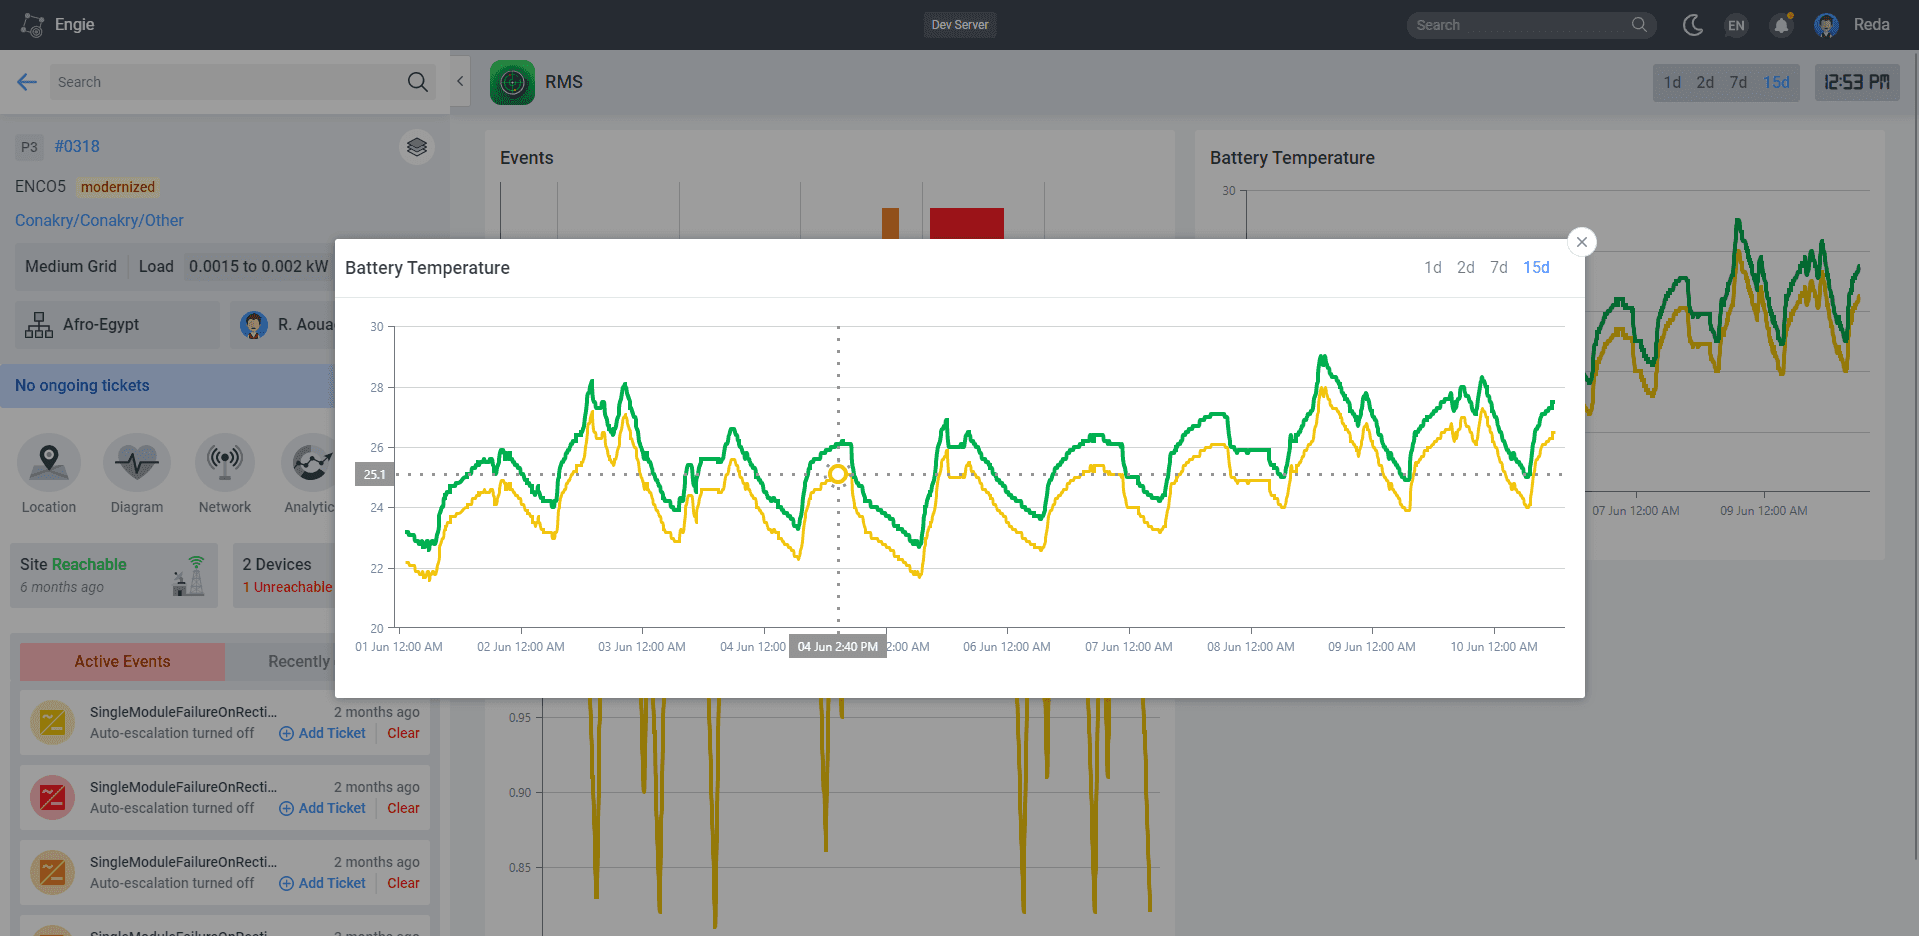Screen dimensions: 1919x936
Task: Open the Analytics chart icon
Action: coord(311,462)
